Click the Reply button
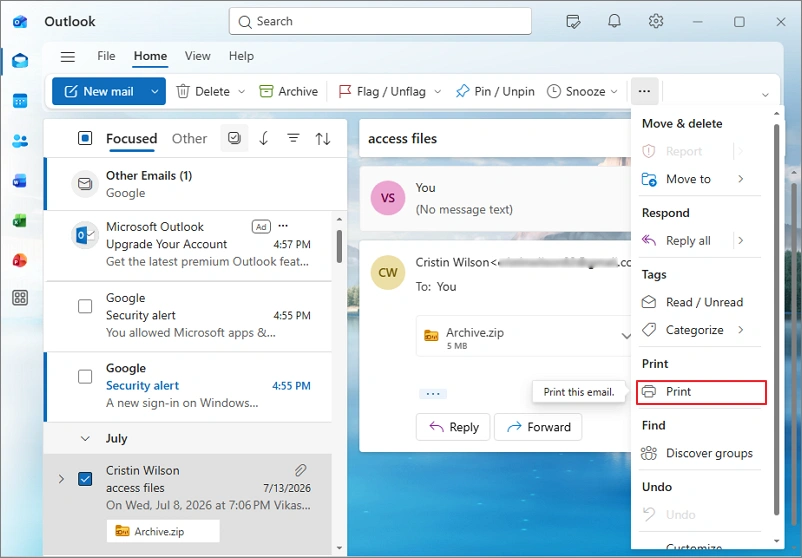 pos(453,427)
